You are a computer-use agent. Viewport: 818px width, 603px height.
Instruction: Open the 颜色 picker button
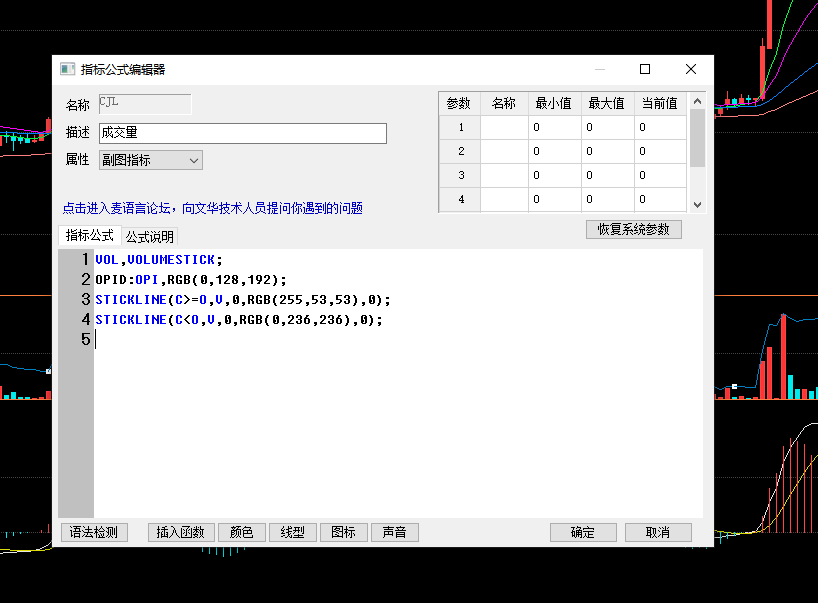[242, 532]
